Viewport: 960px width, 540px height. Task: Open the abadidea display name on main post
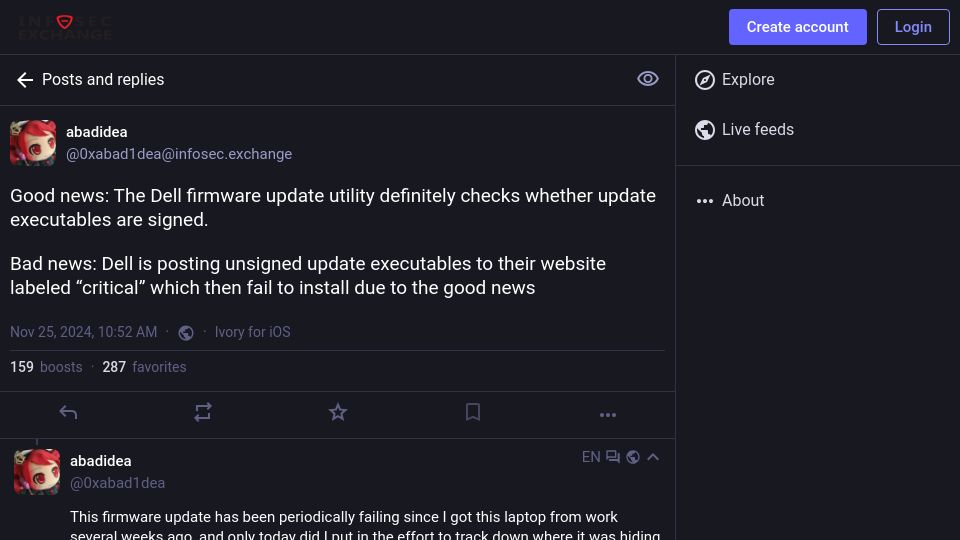(x=97, y=132)
